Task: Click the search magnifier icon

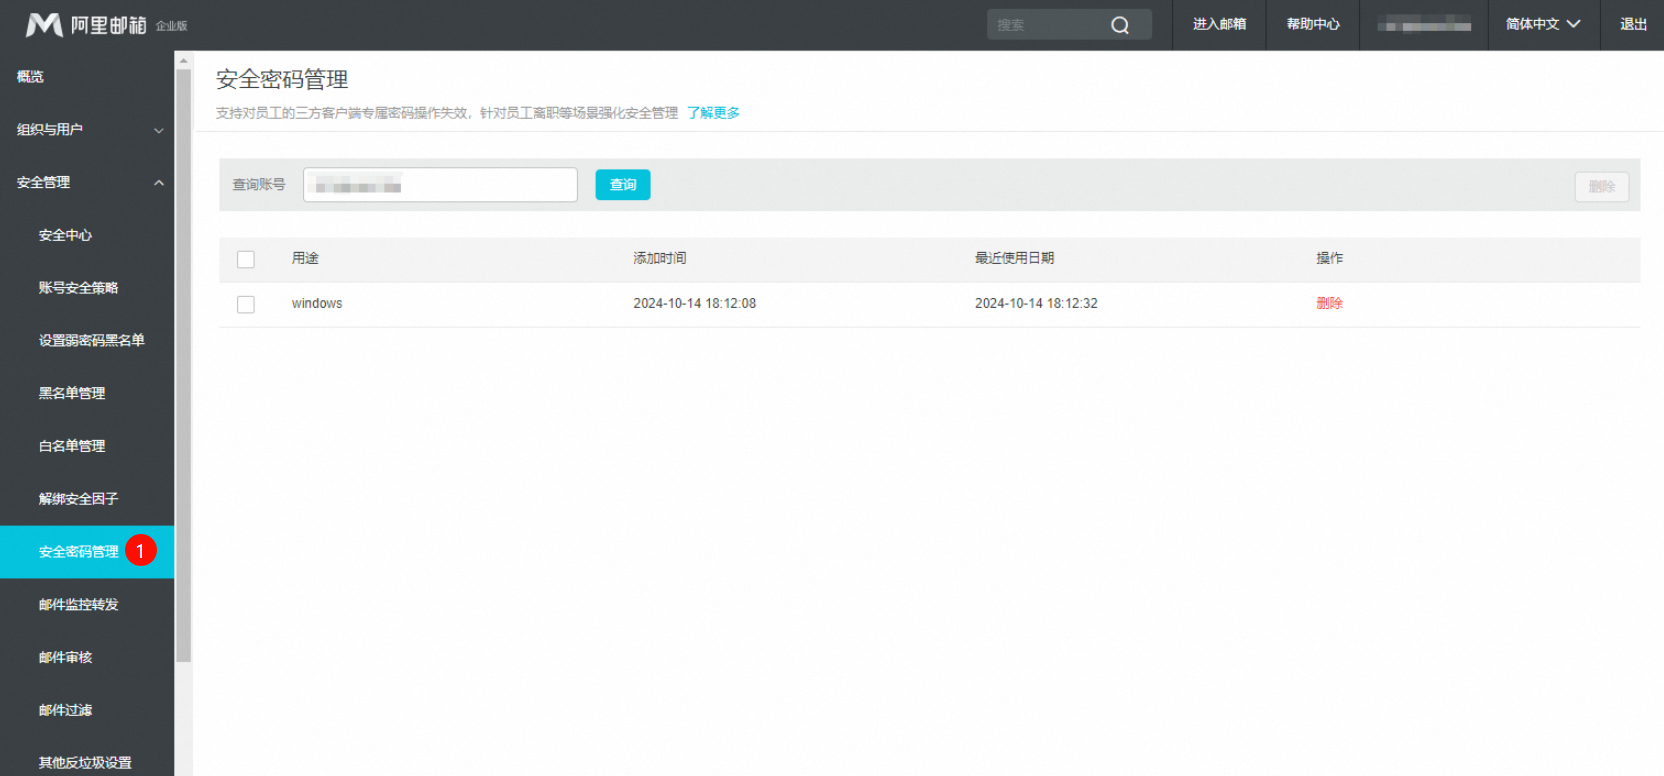Action: tap(1120, 25)
